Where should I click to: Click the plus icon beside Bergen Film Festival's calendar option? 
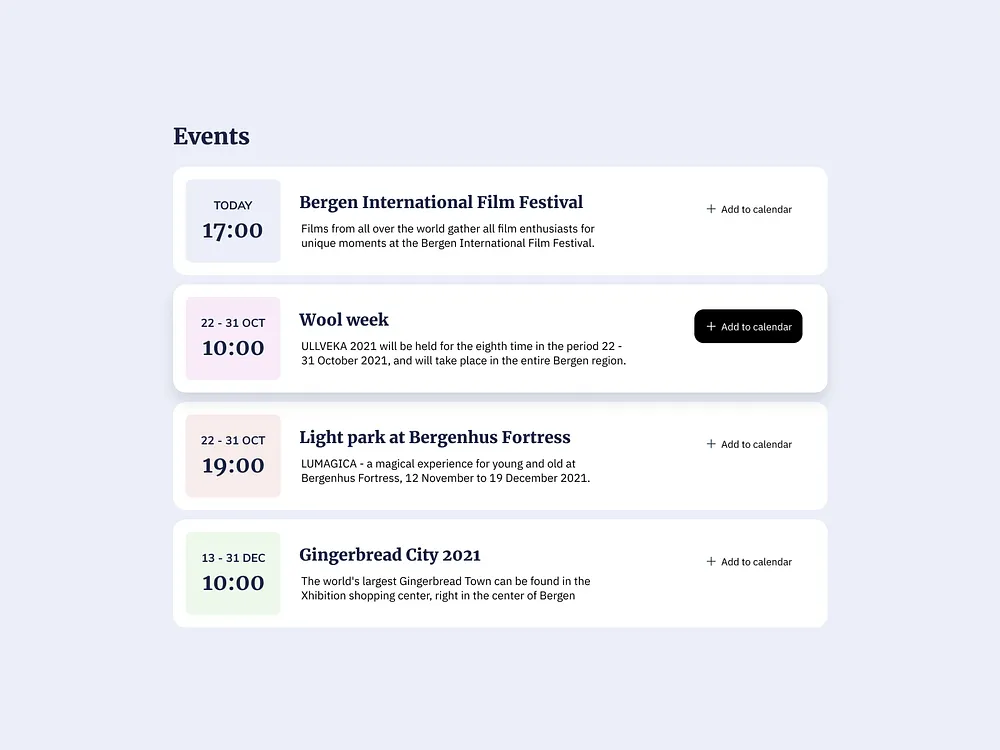click(712, 209)
